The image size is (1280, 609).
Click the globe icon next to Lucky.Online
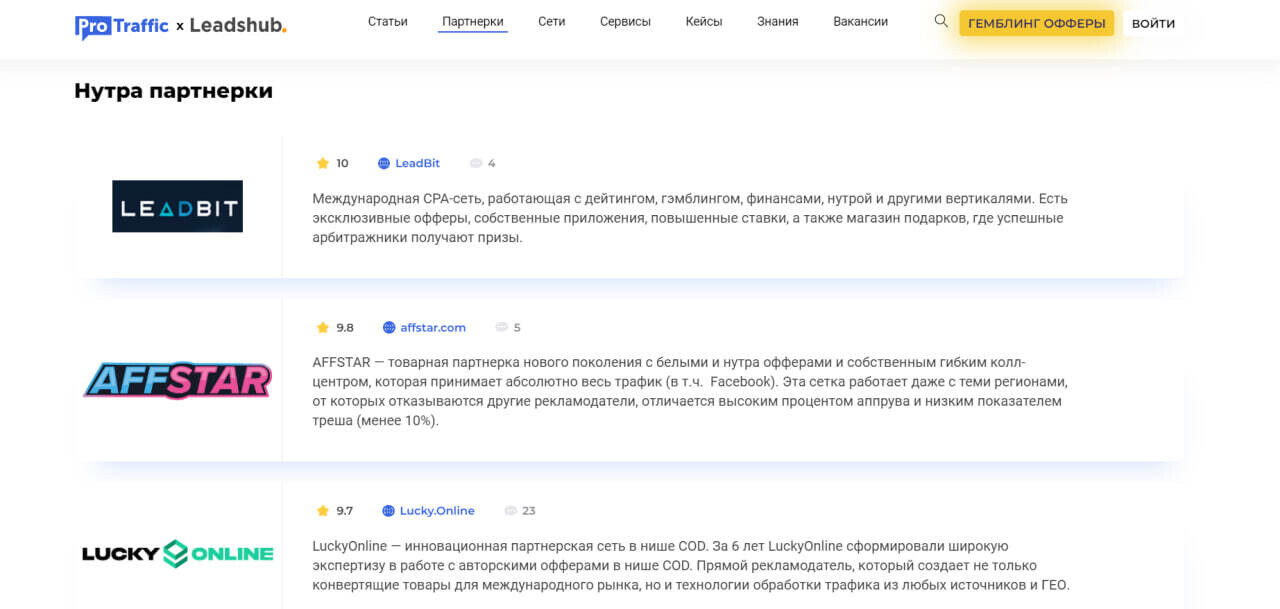[389, 511]
